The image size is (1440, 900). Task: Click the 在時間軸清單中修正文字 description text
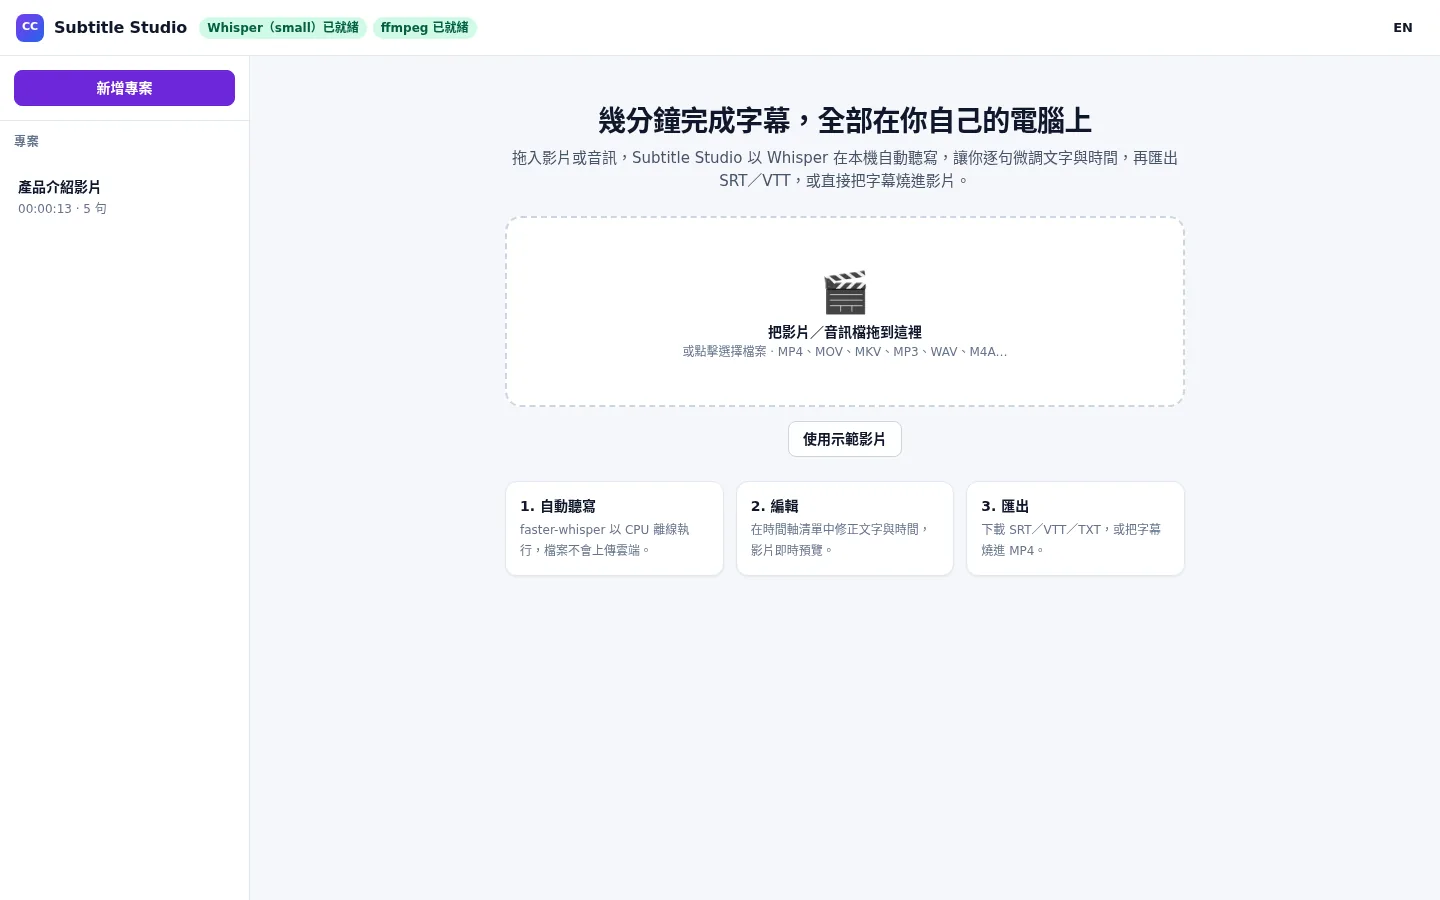(840, 540)
